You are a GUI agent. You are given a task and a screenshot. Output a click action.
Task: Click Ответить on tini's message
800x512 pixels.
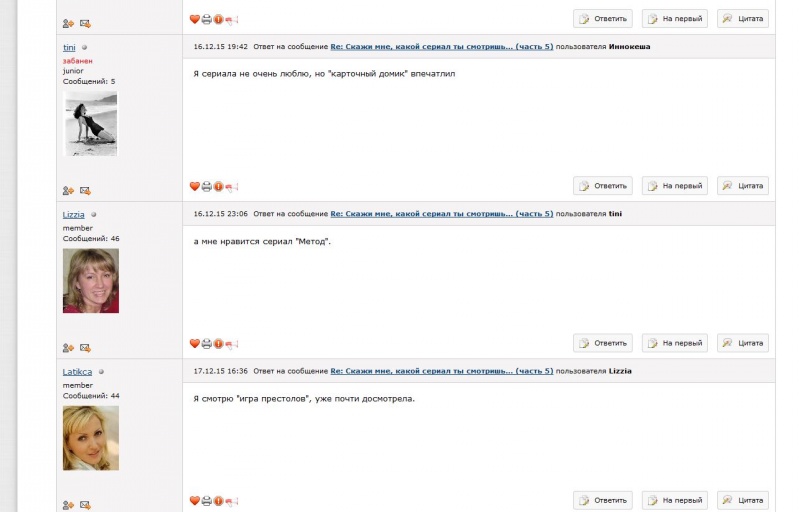(x=603, y=186)
